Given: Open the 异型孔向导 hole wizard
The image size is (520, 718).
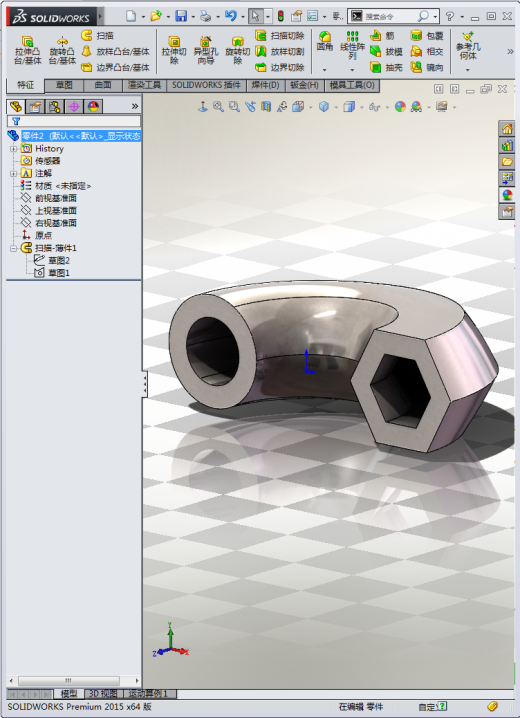Looking at the screenshot, I should pyautogui.click(x=206, y=50).
